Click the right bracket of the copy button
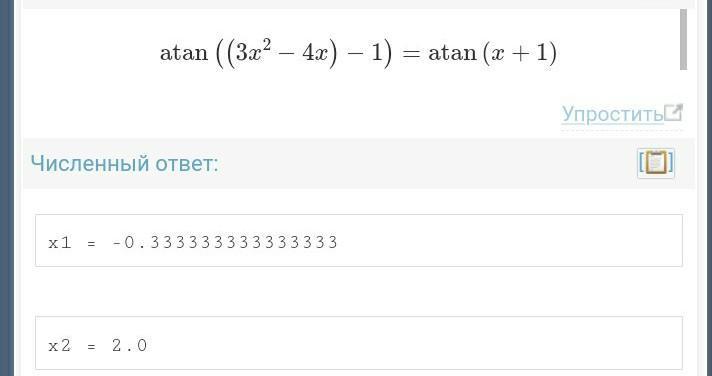This screenshot has height=376, width=712. [x=671, y=163]
